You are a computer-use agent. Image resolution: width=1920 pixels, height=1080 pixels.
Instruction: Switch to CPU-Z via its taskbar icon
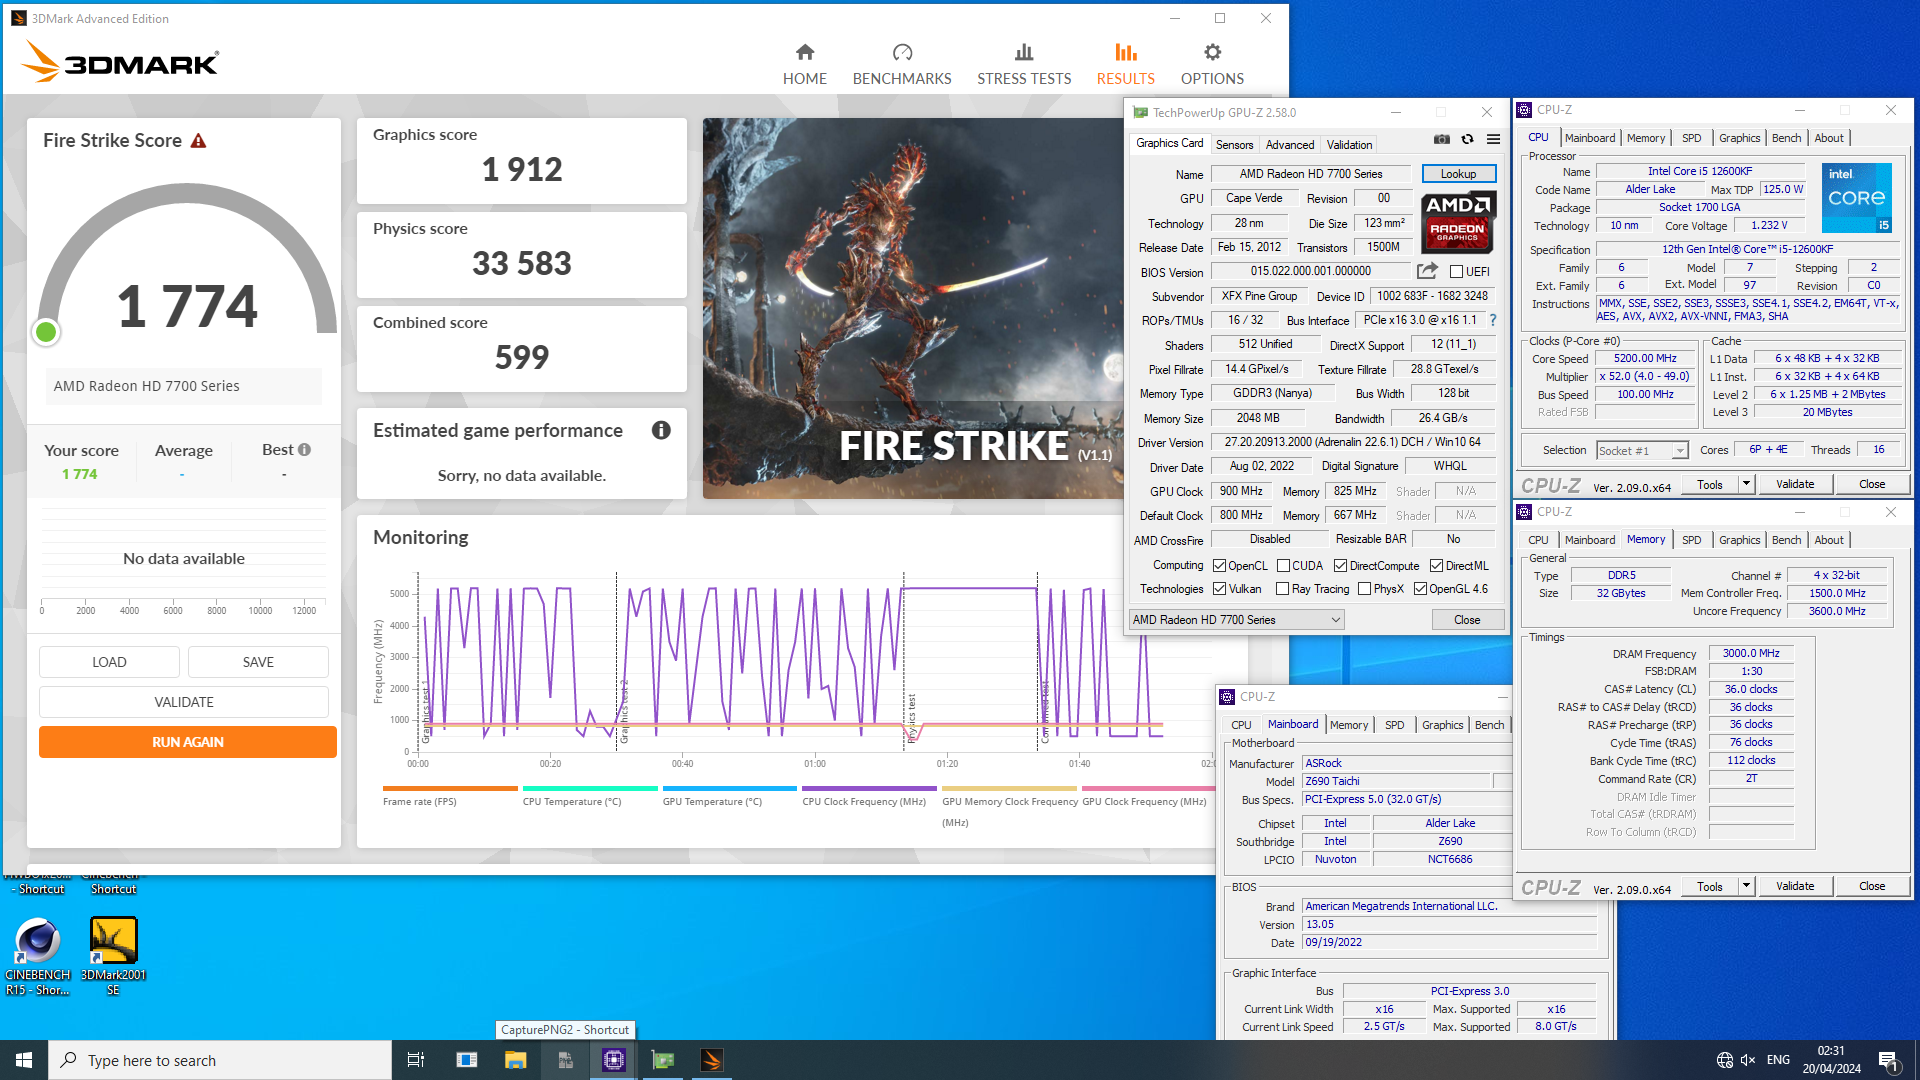pyautogui.click(x=613, y=1060)
